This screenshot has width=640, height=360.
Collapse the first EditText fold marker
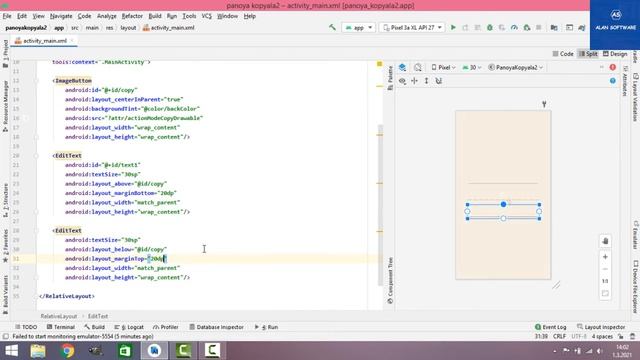pyautogui.click(x=36, y=156)
